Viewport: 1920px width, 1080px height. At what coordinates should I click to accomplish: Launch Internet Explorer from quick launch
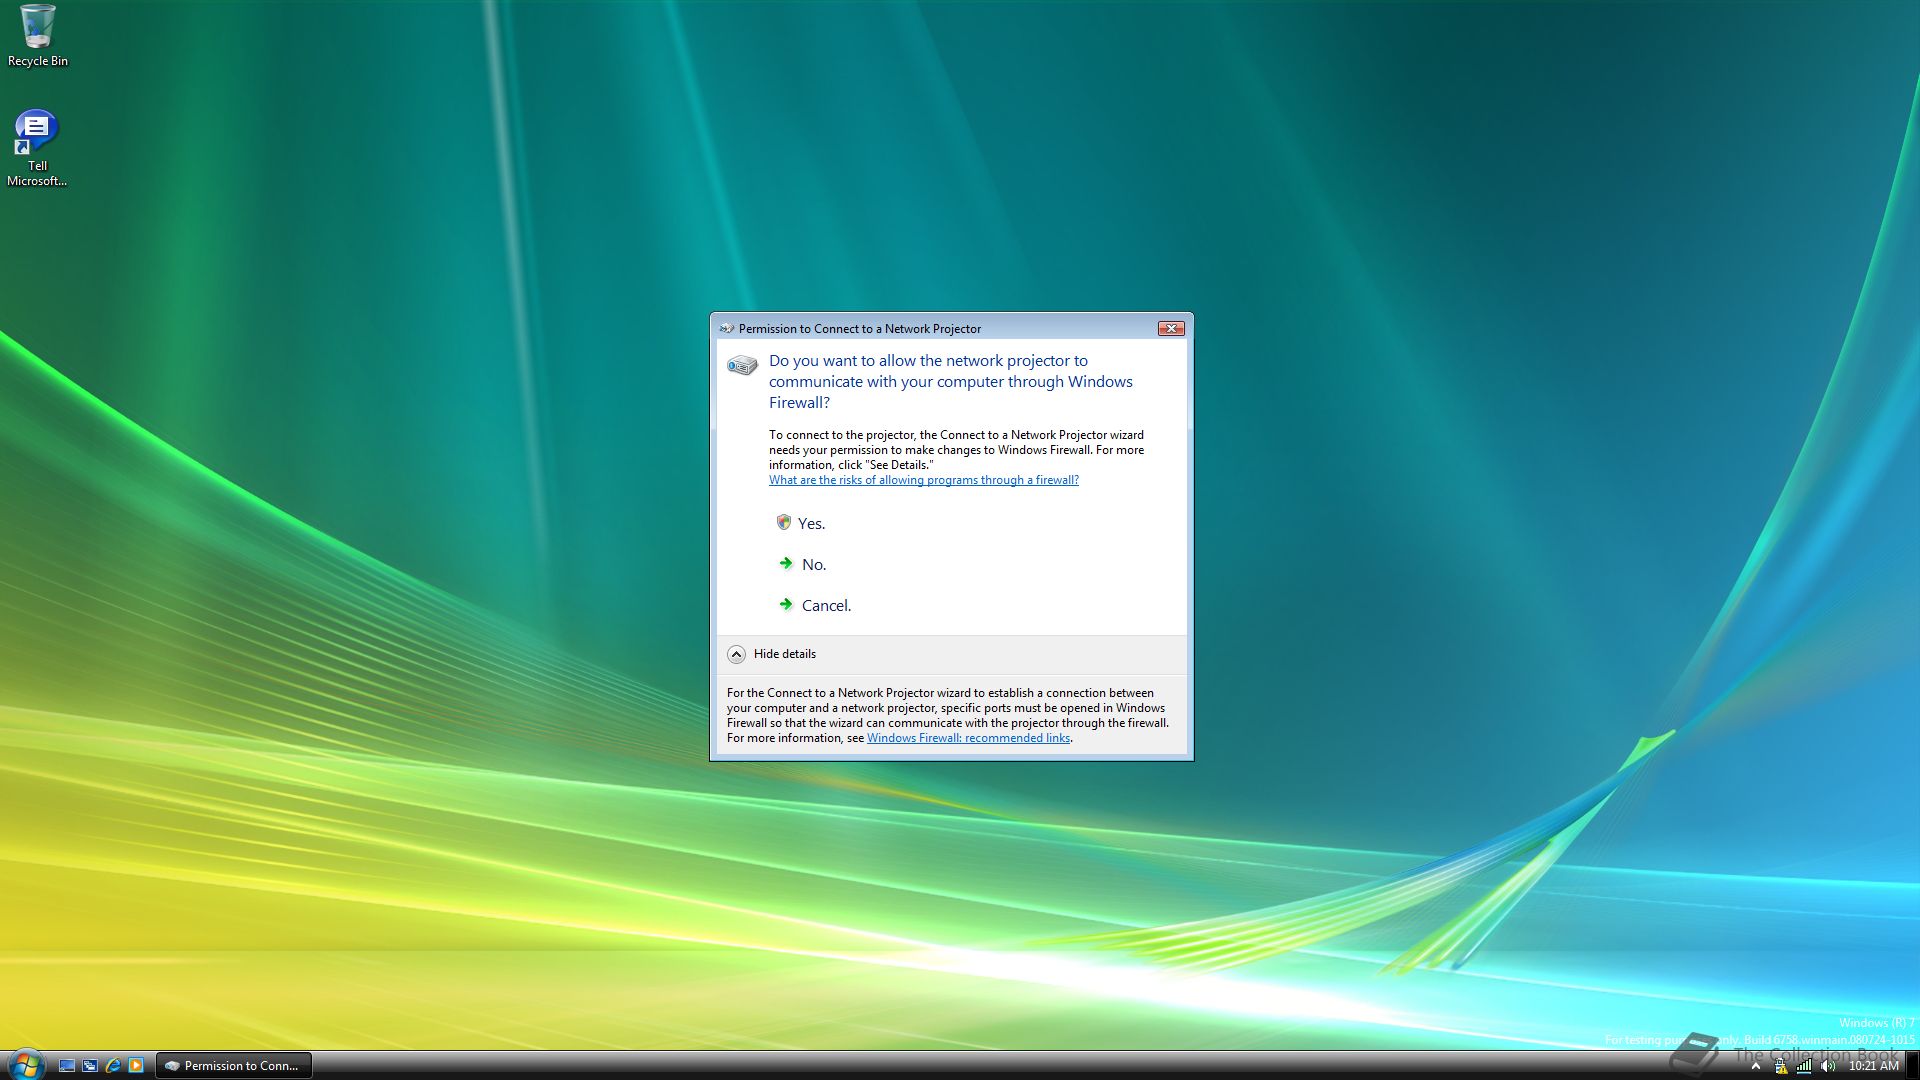pyautogui.click(x=113, y=1065)
